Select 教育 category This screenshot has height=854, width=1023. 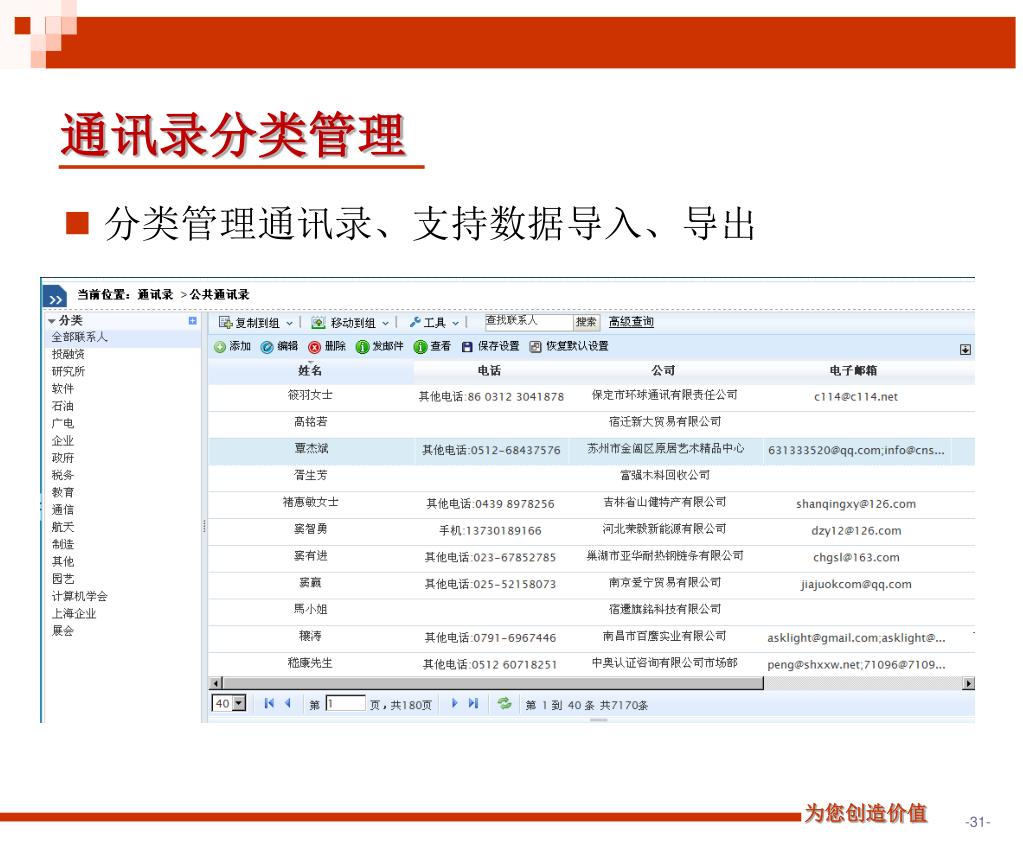[x=63, y=493]
